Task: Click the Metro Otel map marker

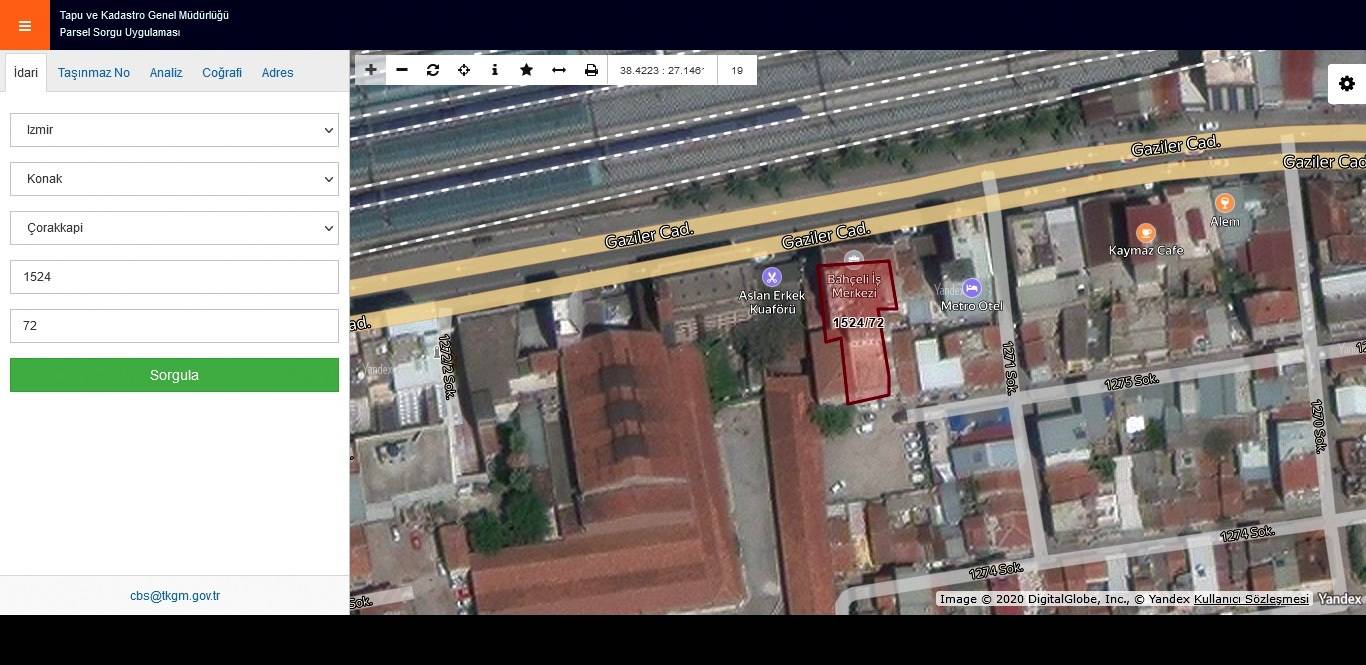Action: pos(971,289)
